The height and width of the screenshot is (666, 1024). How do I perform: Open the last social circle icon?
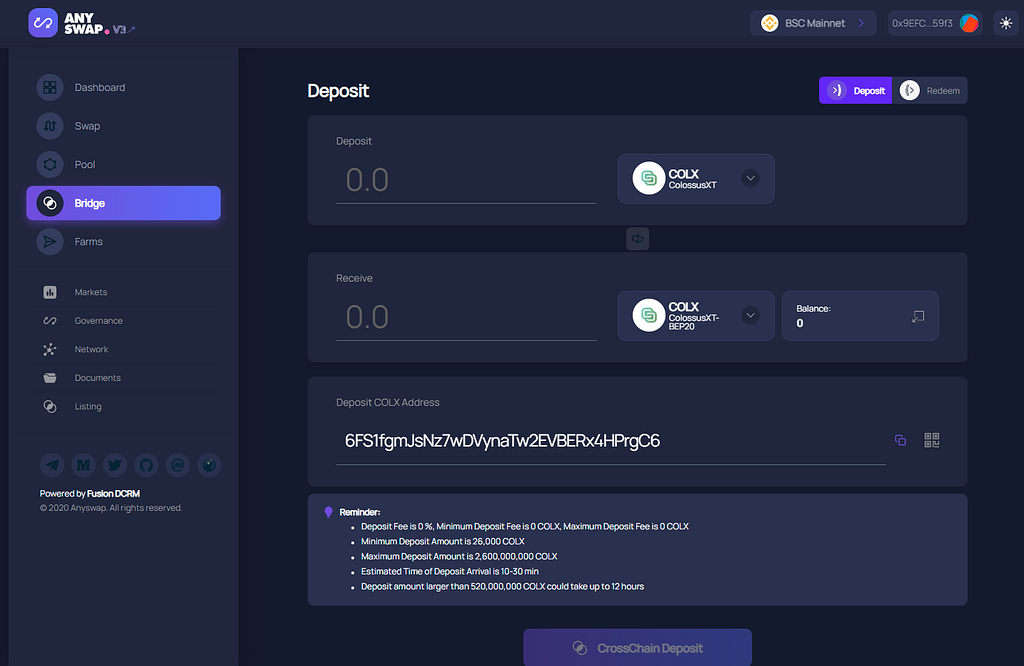[209, 465]
